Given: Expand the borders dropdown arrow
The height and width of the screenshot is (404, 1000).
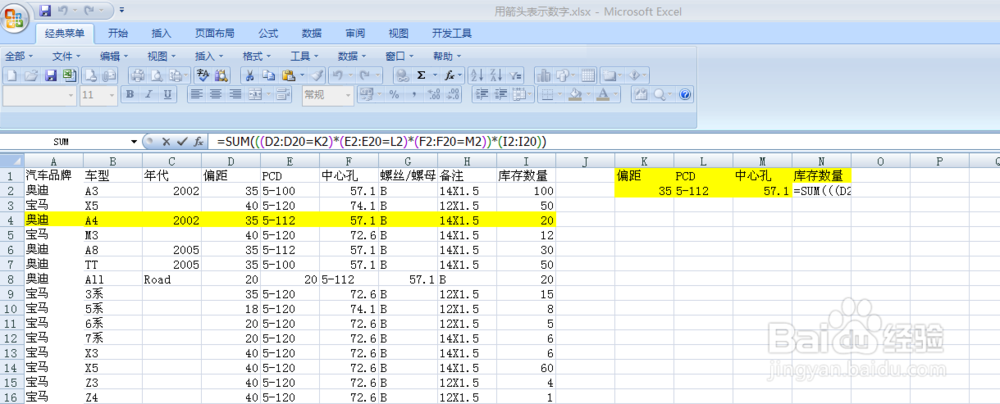Looking at the screenshot, I should 561,95.
